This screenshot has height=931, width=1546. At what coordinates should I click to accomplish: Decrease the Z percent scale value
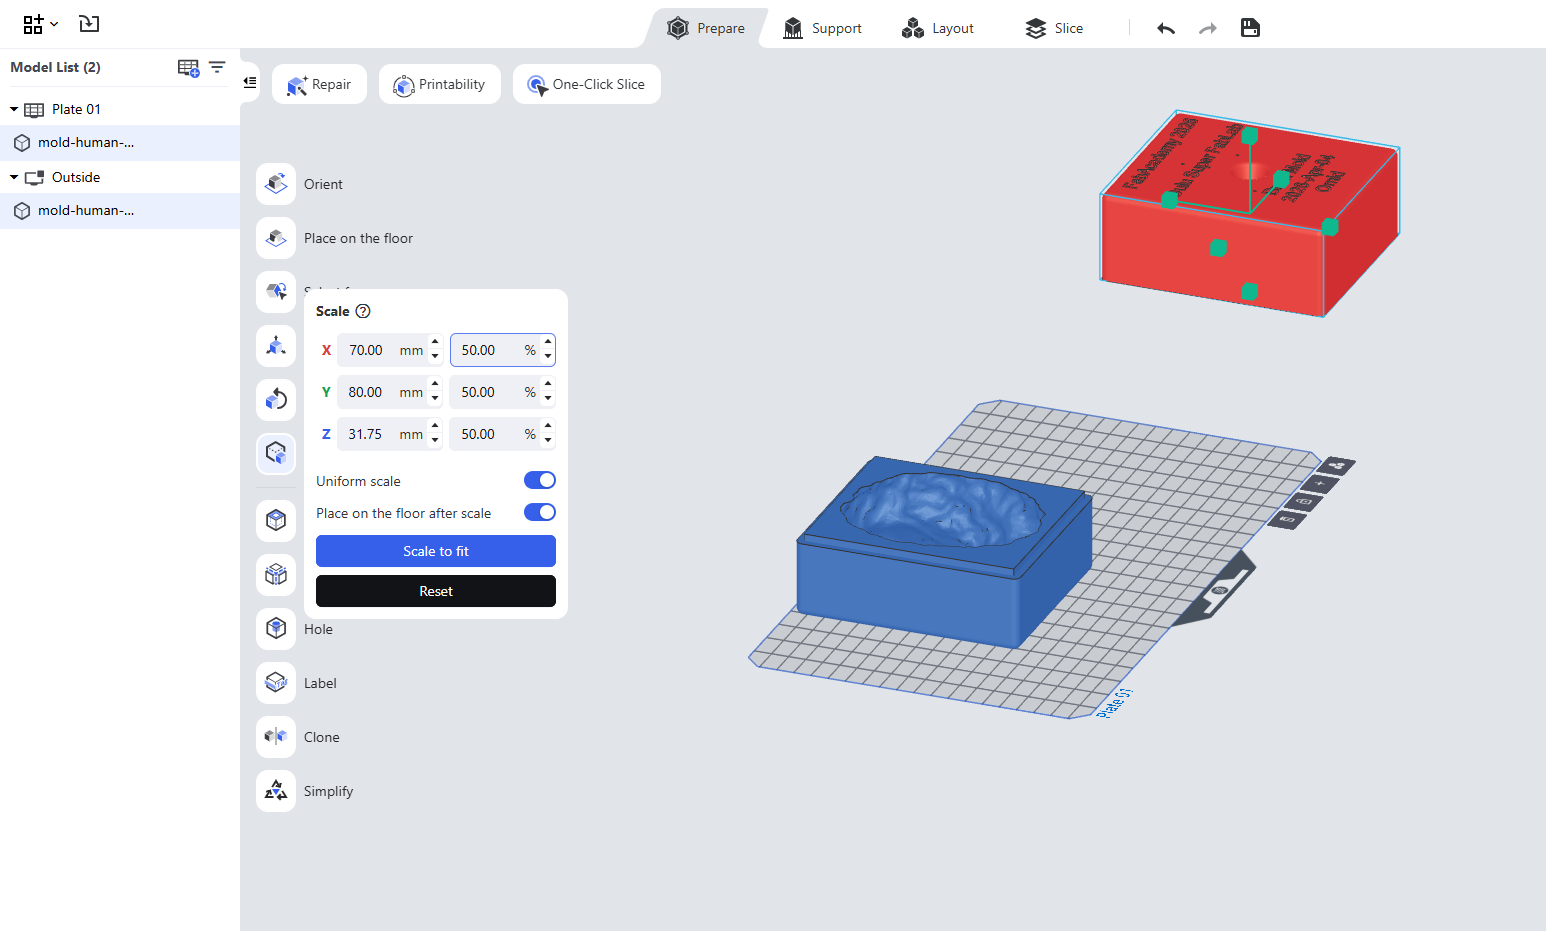[548, 441]
